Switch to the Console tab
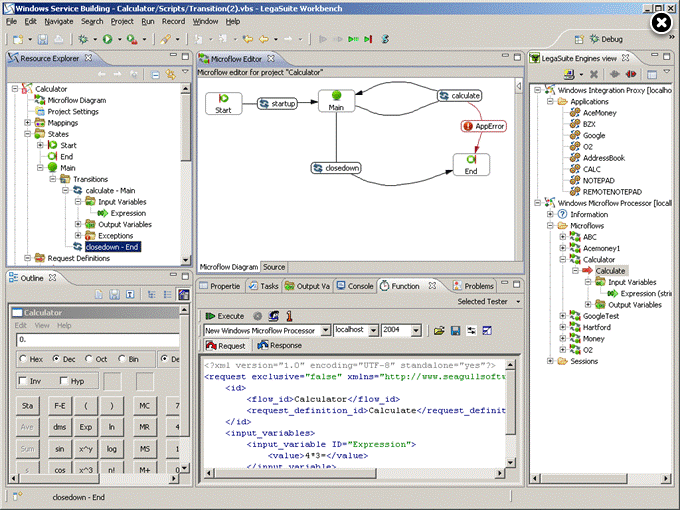The height and width of the screenshot is (510, 680). click(x=355, y=286)
